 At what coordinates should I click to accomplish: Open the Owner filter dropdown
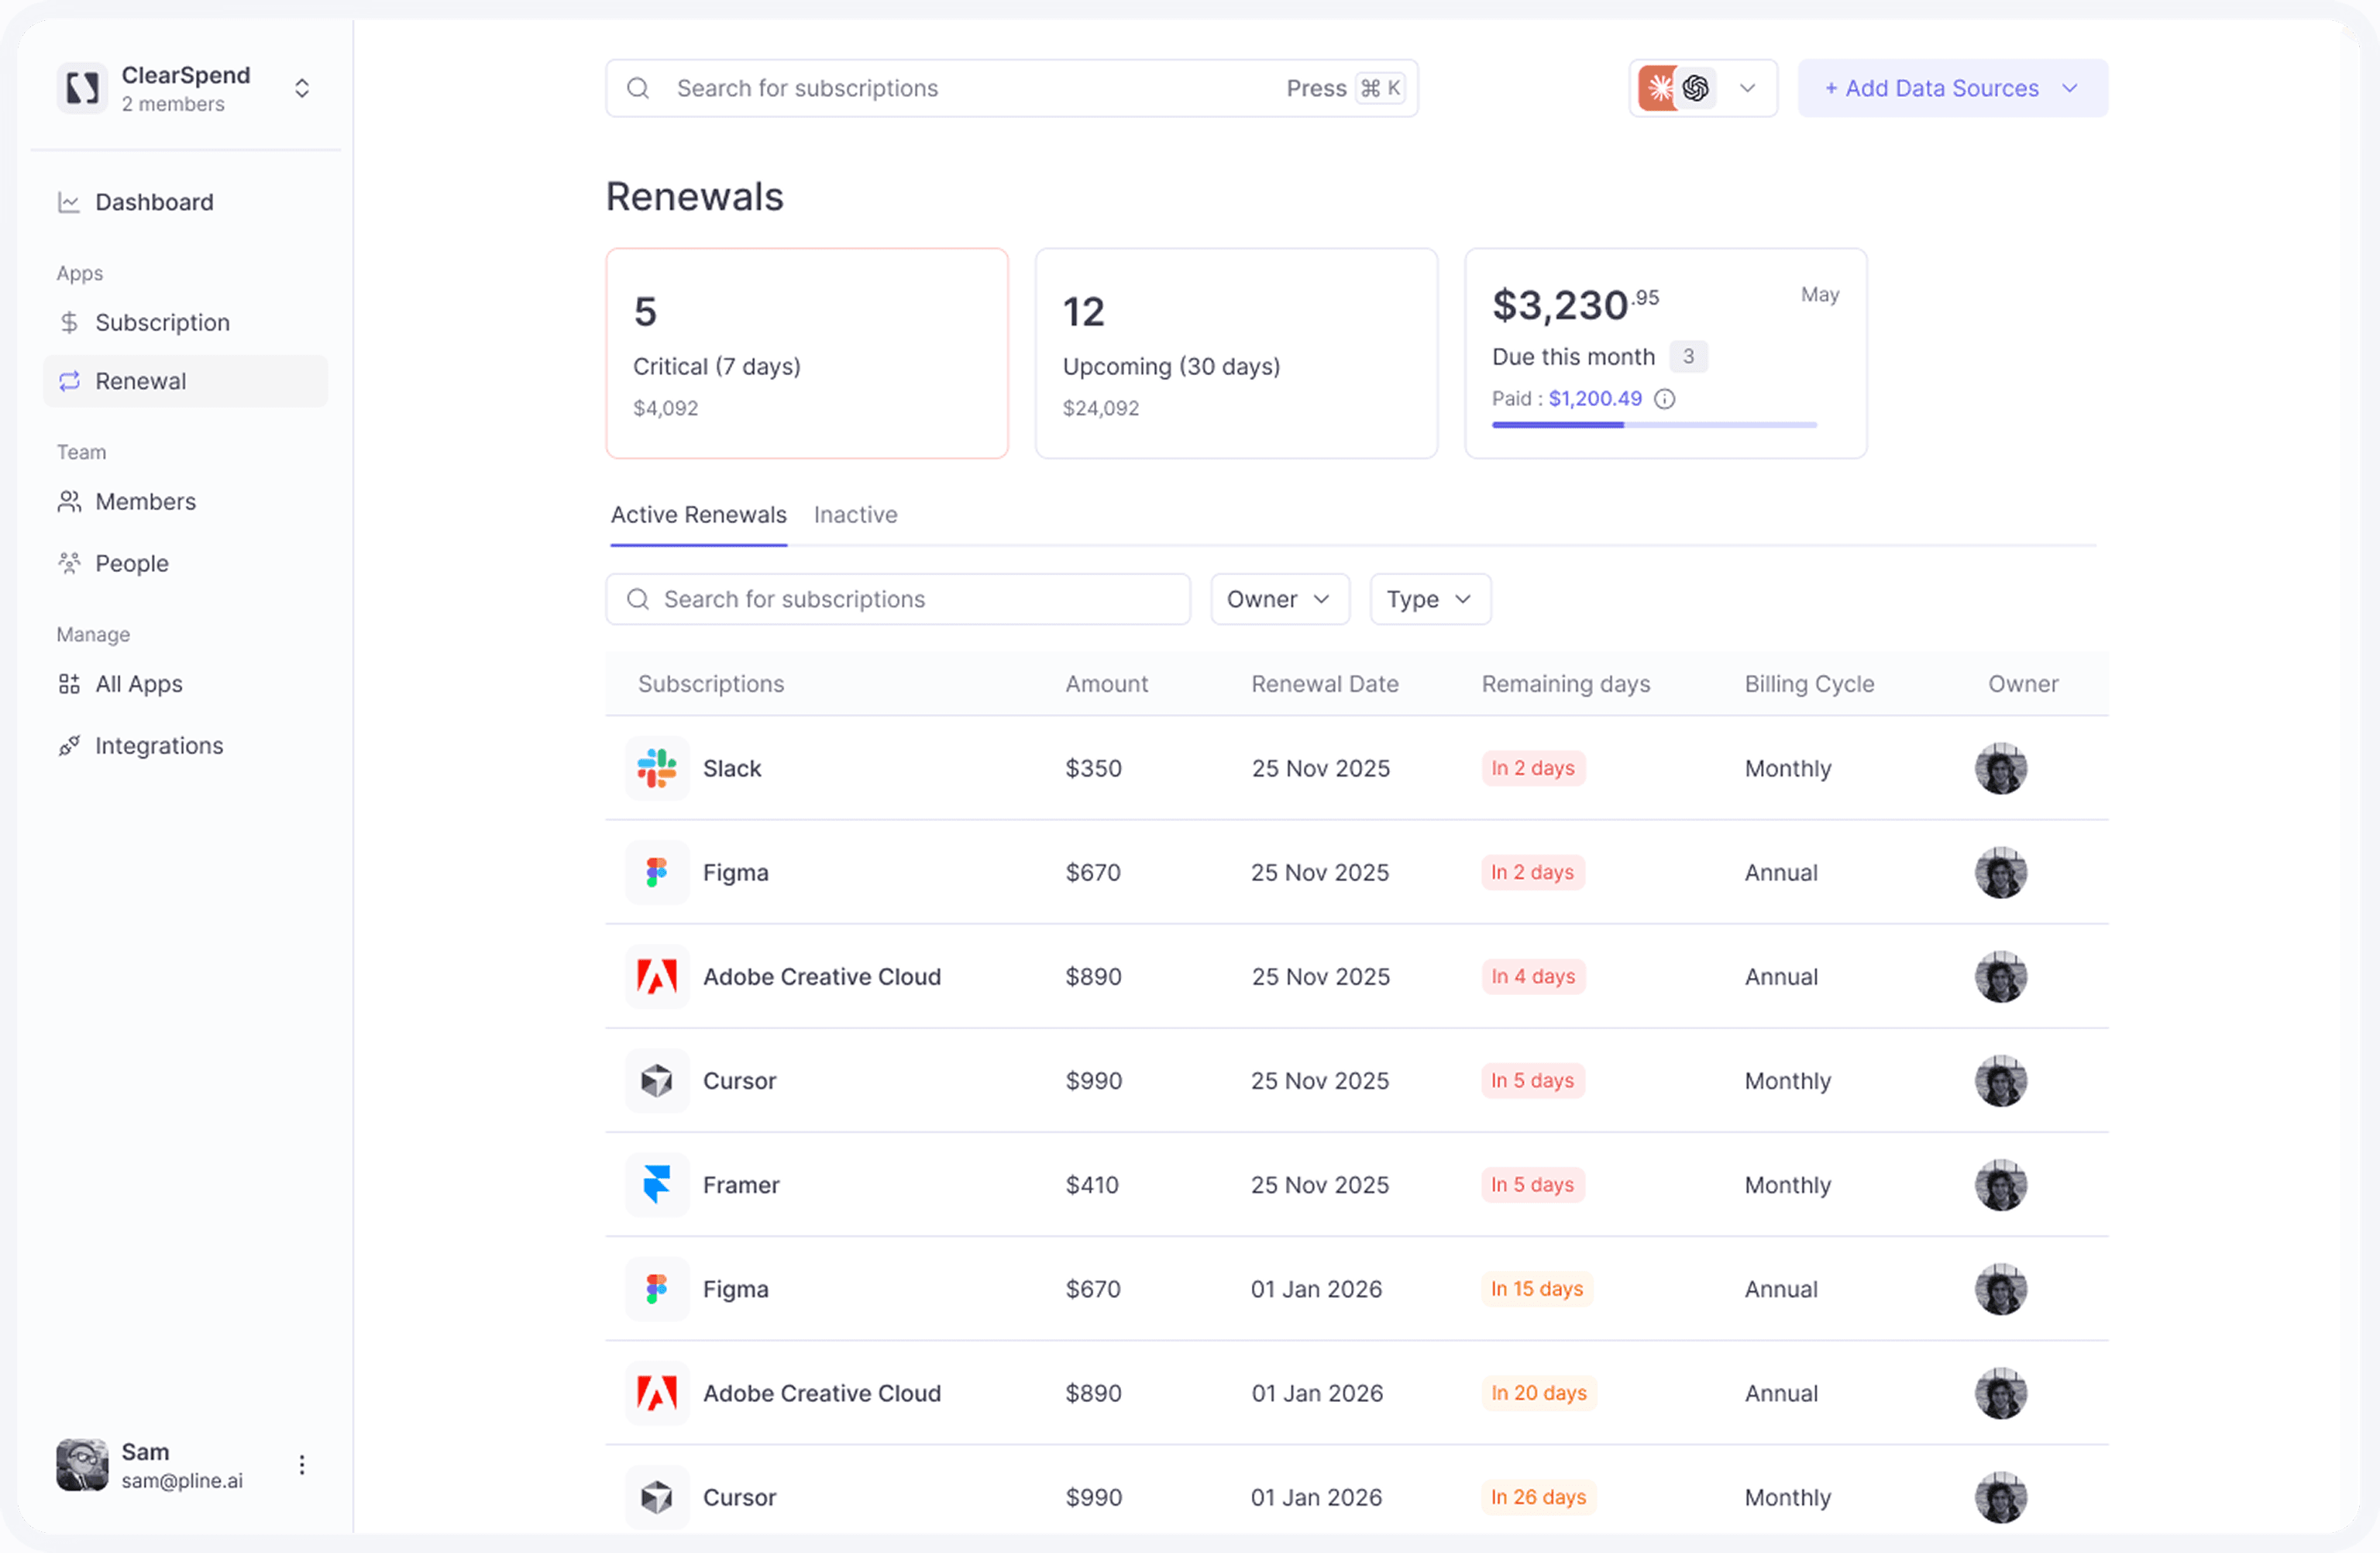point(1279,599)
